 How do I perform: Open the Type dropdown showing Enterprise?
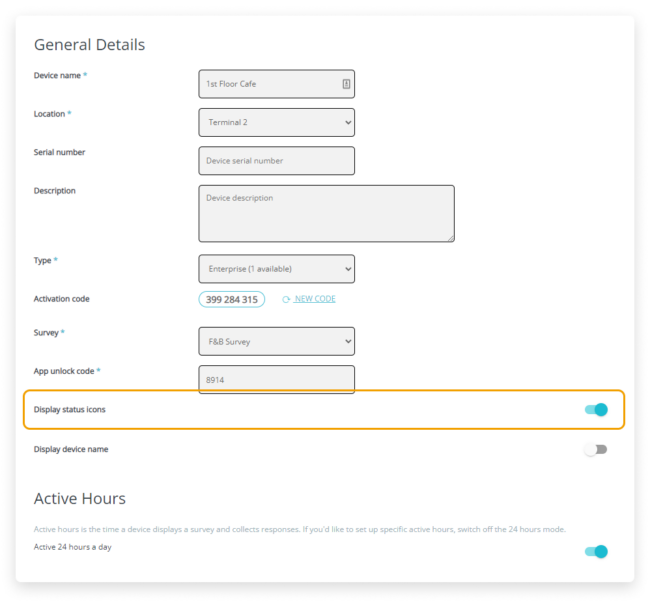pyautogui.click(x=276, y=269)
